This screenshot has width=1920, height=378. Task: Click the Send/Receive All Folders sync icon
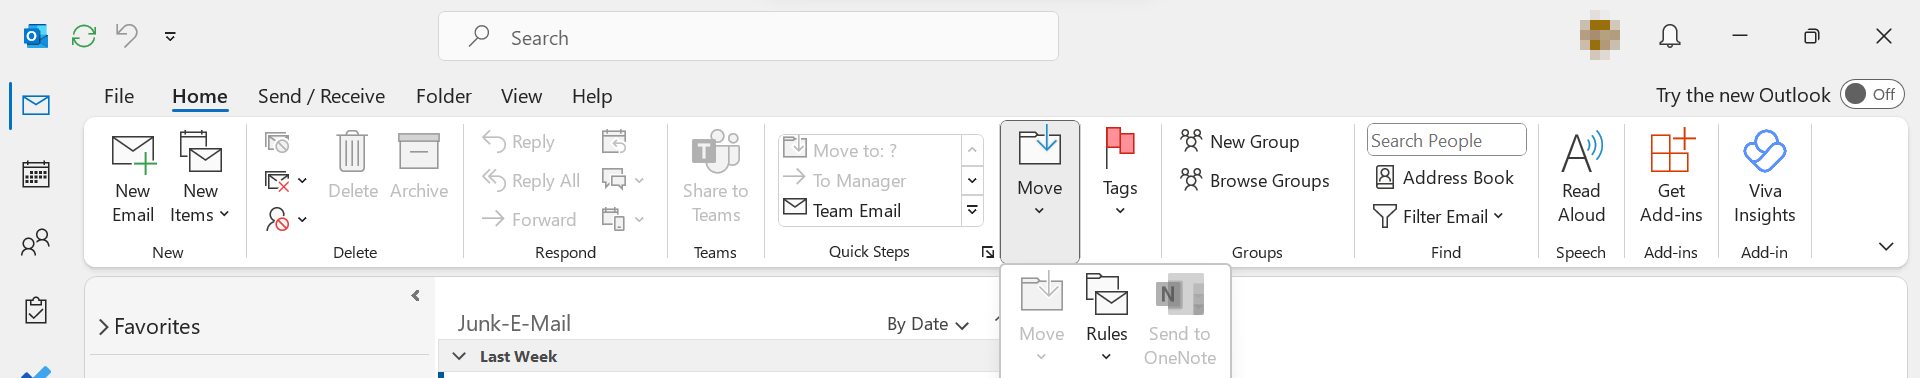(84, 36)
